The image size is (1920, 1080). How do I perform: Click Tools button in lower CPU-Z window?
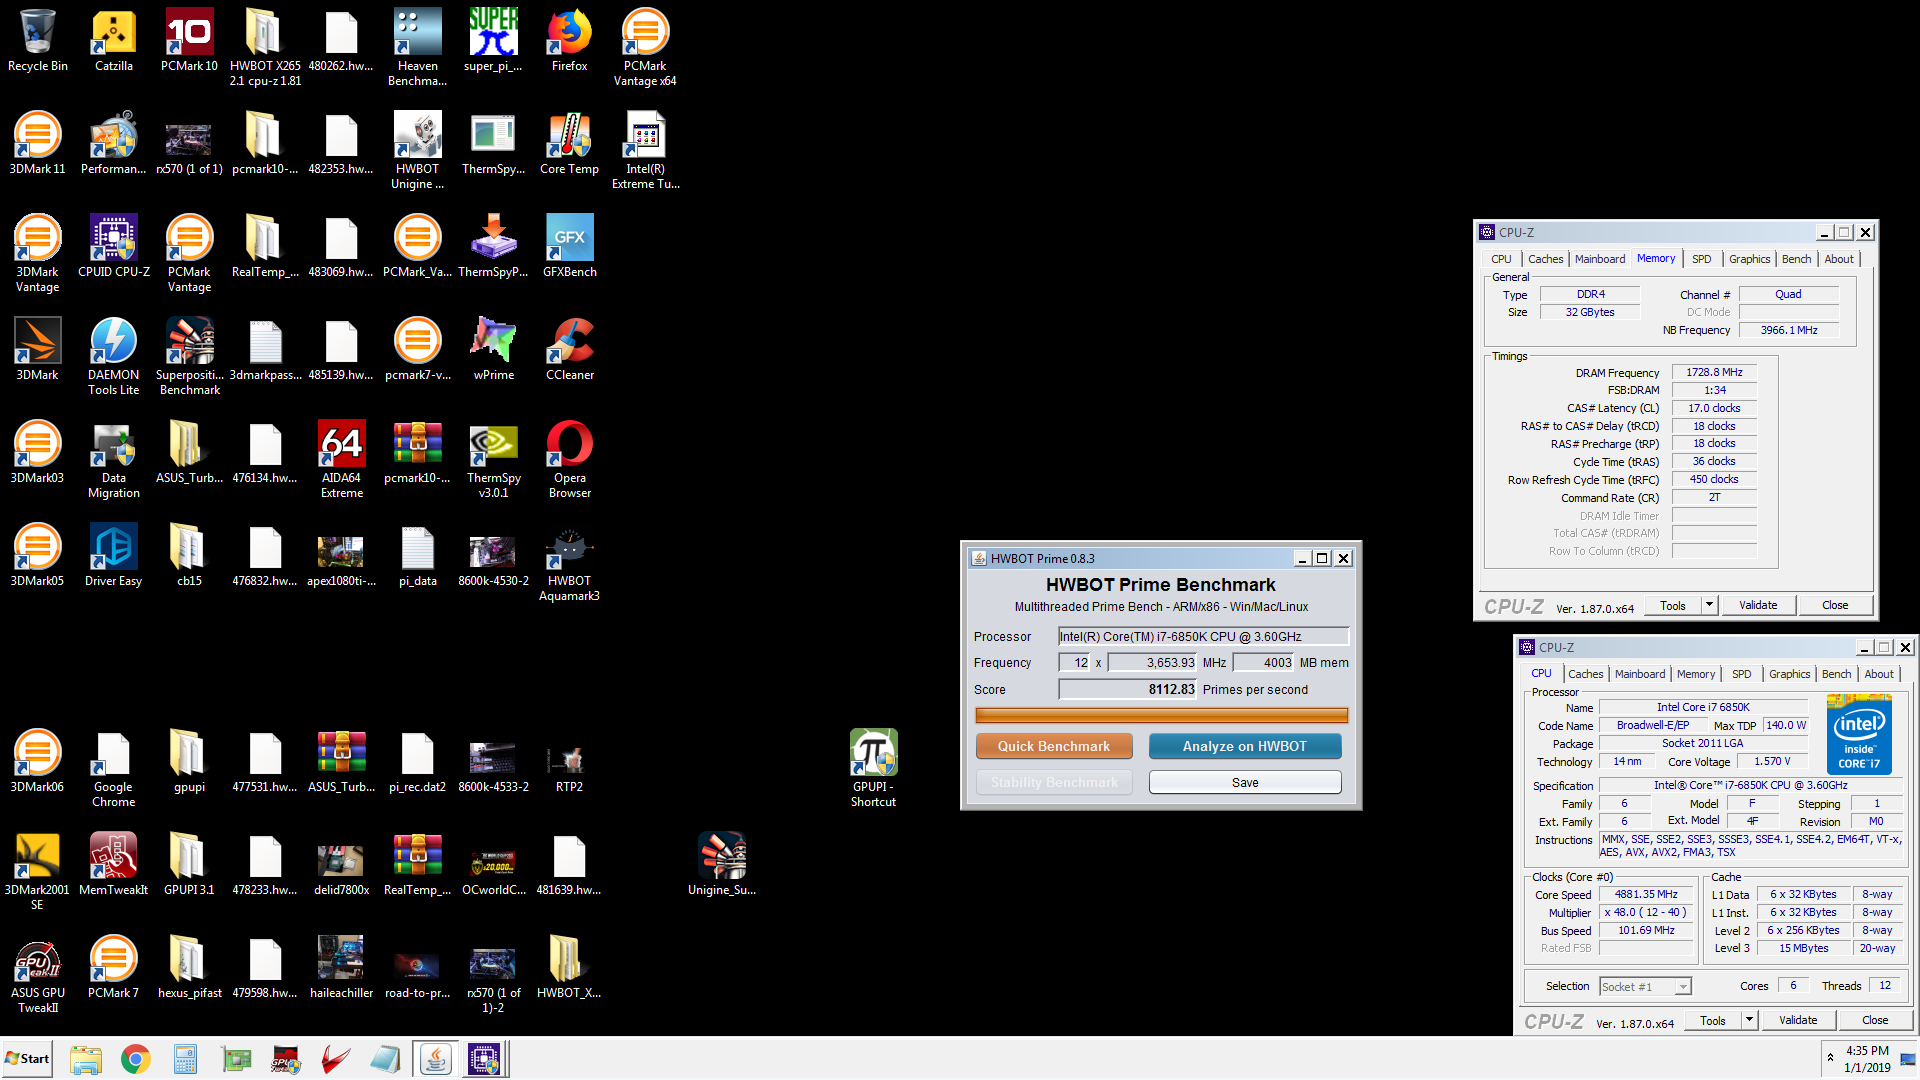tap(1712, 1020)
